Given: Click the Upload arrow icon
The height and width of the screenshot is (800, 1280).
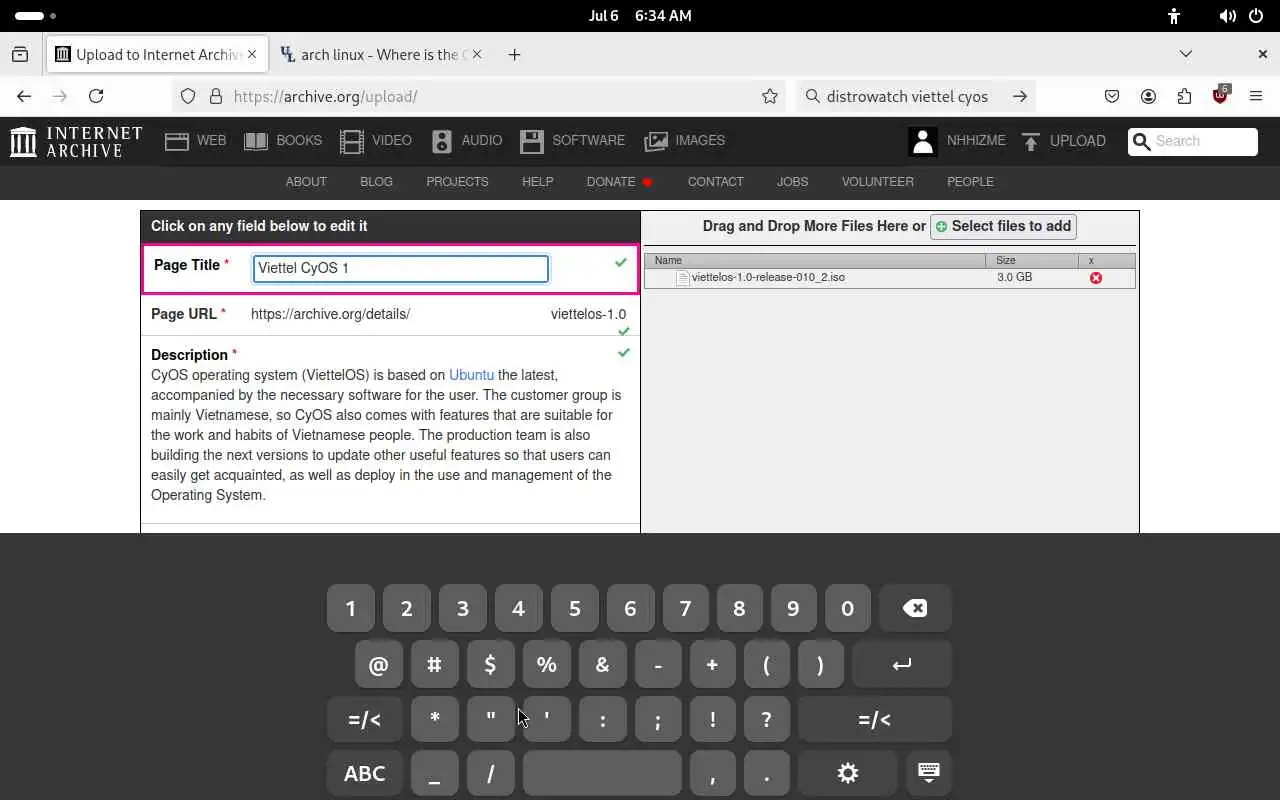Looking at the screenshot, I should click(1031, 141).
